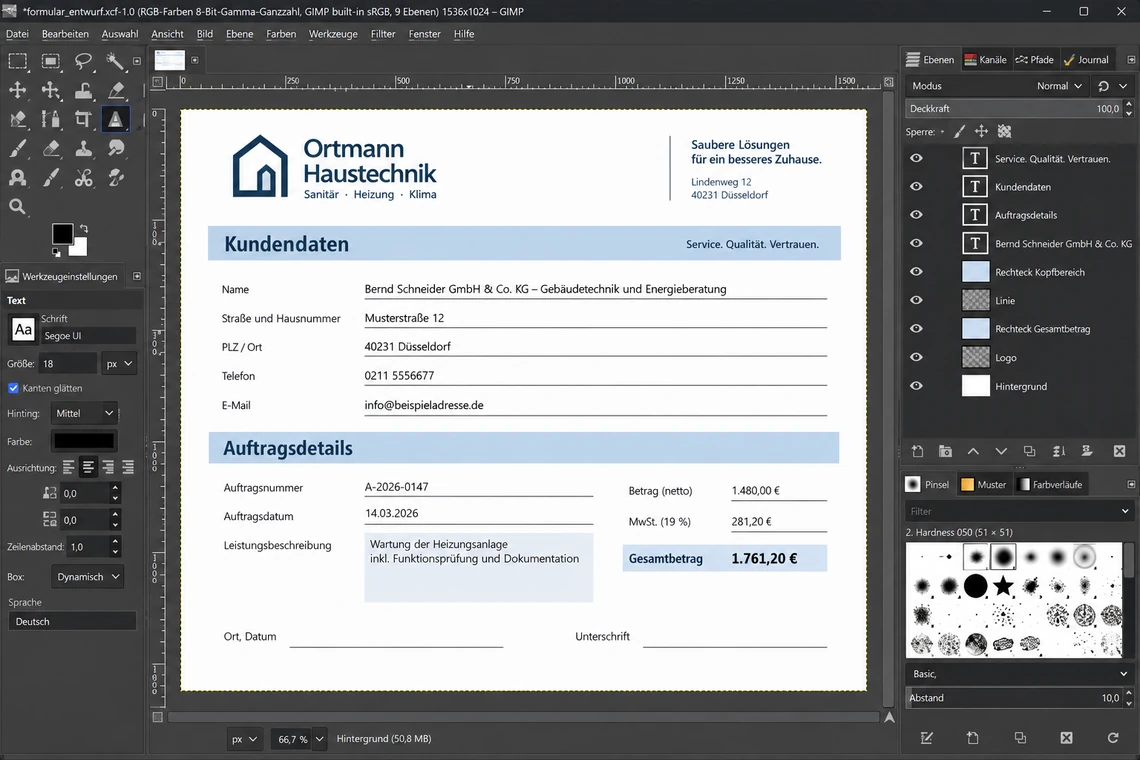Switch to the Kanäle tab
1140x760 pixels.
[x=985, y=60]
